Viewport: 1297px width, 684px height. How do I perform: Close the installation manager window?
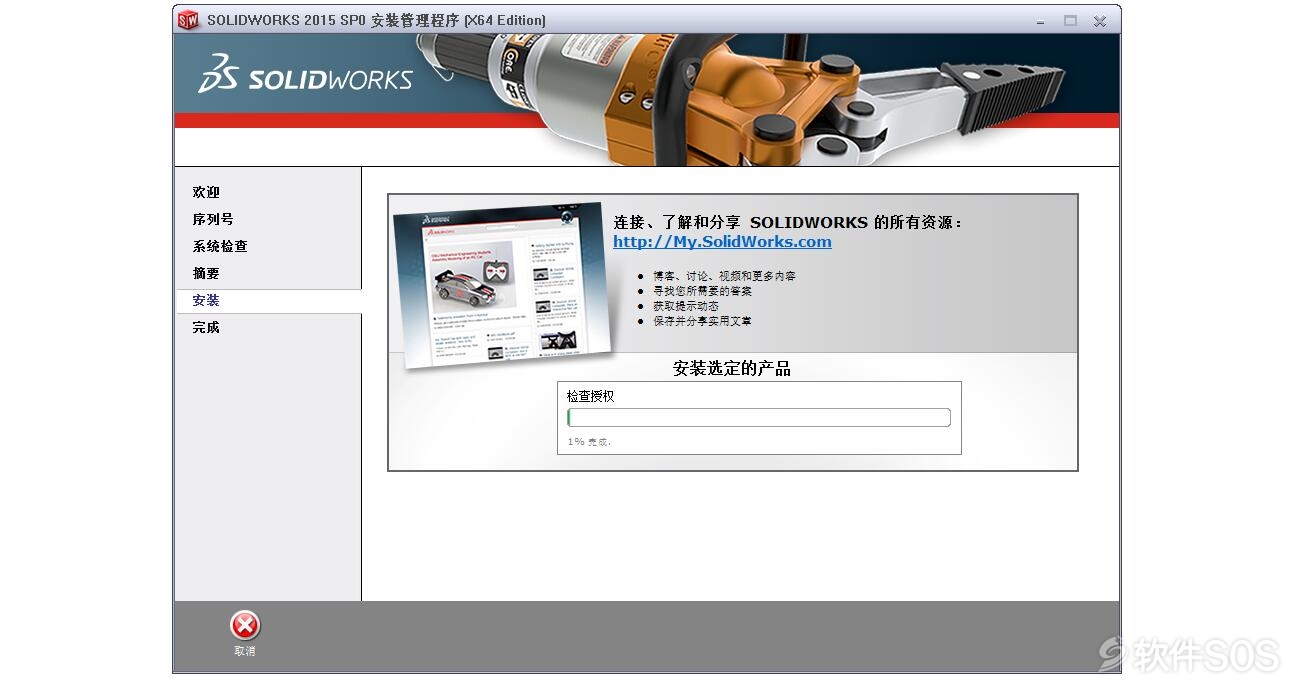[x=1099, y=20]
